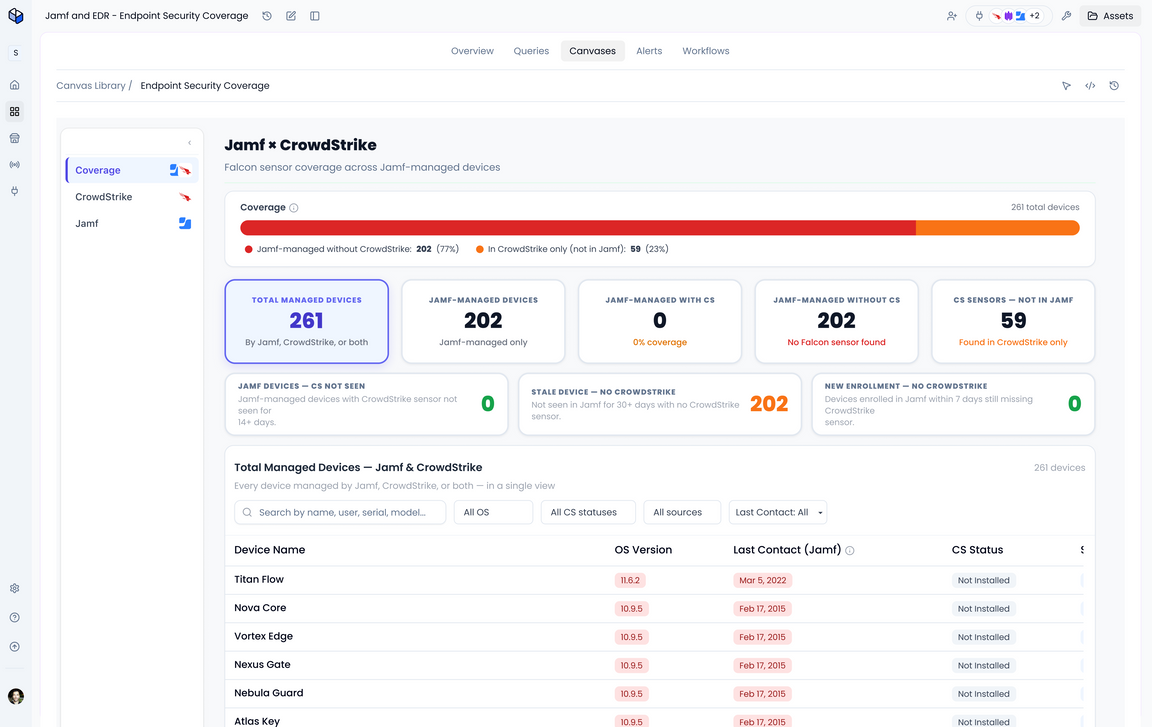This screenshot has width=1152, height=727.
Task: Click the Titan Flow device row
Action: point(654,580)
